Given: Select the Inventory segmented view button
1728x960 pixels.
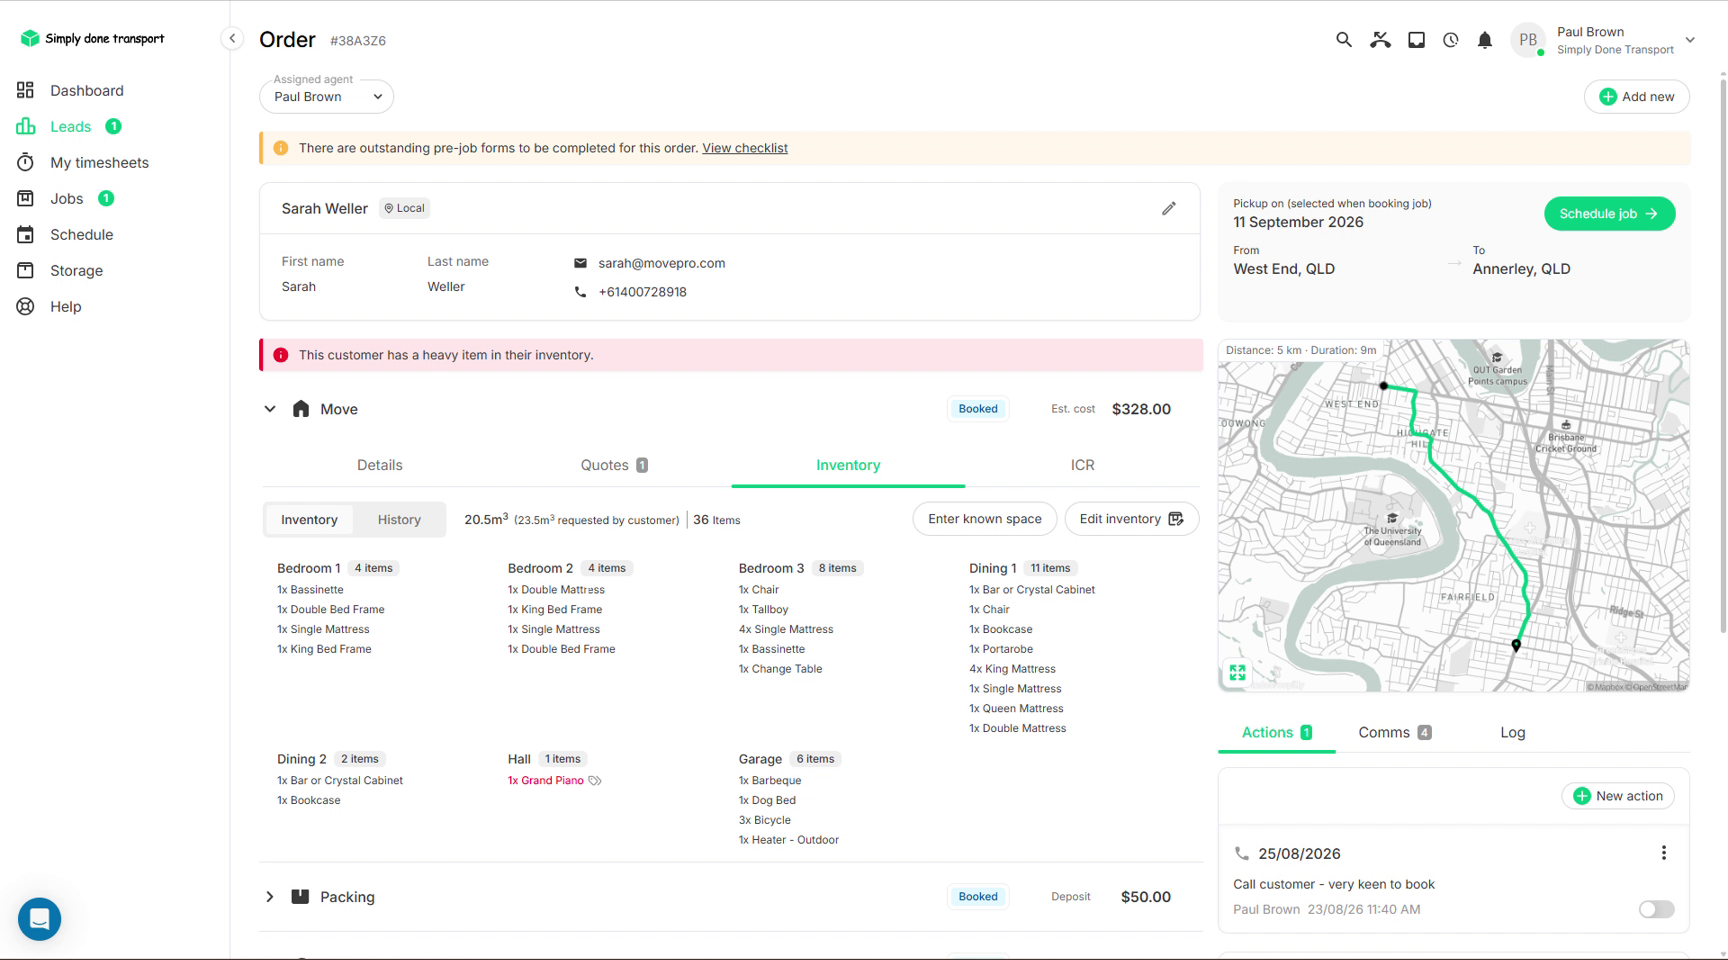Looking at the screenshot, I should coord(309,520).
